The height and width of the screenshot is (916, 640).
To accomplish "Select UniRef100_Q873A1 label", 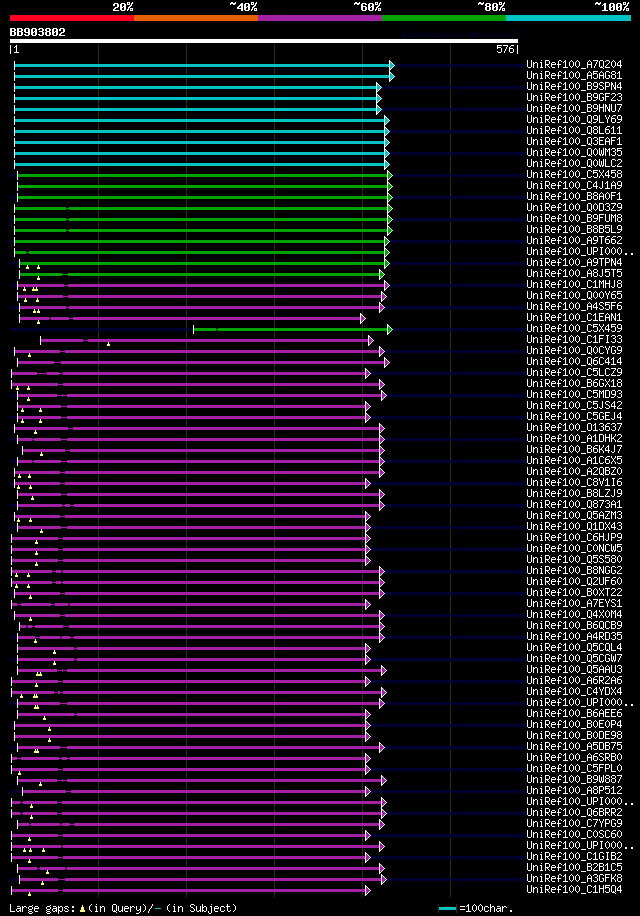I will click(574, 504).
